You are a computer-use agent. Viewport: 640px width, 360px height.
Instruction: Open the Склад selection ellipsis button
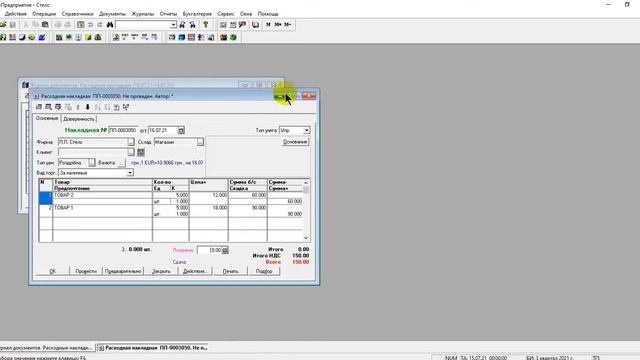(x=200, y=142)
